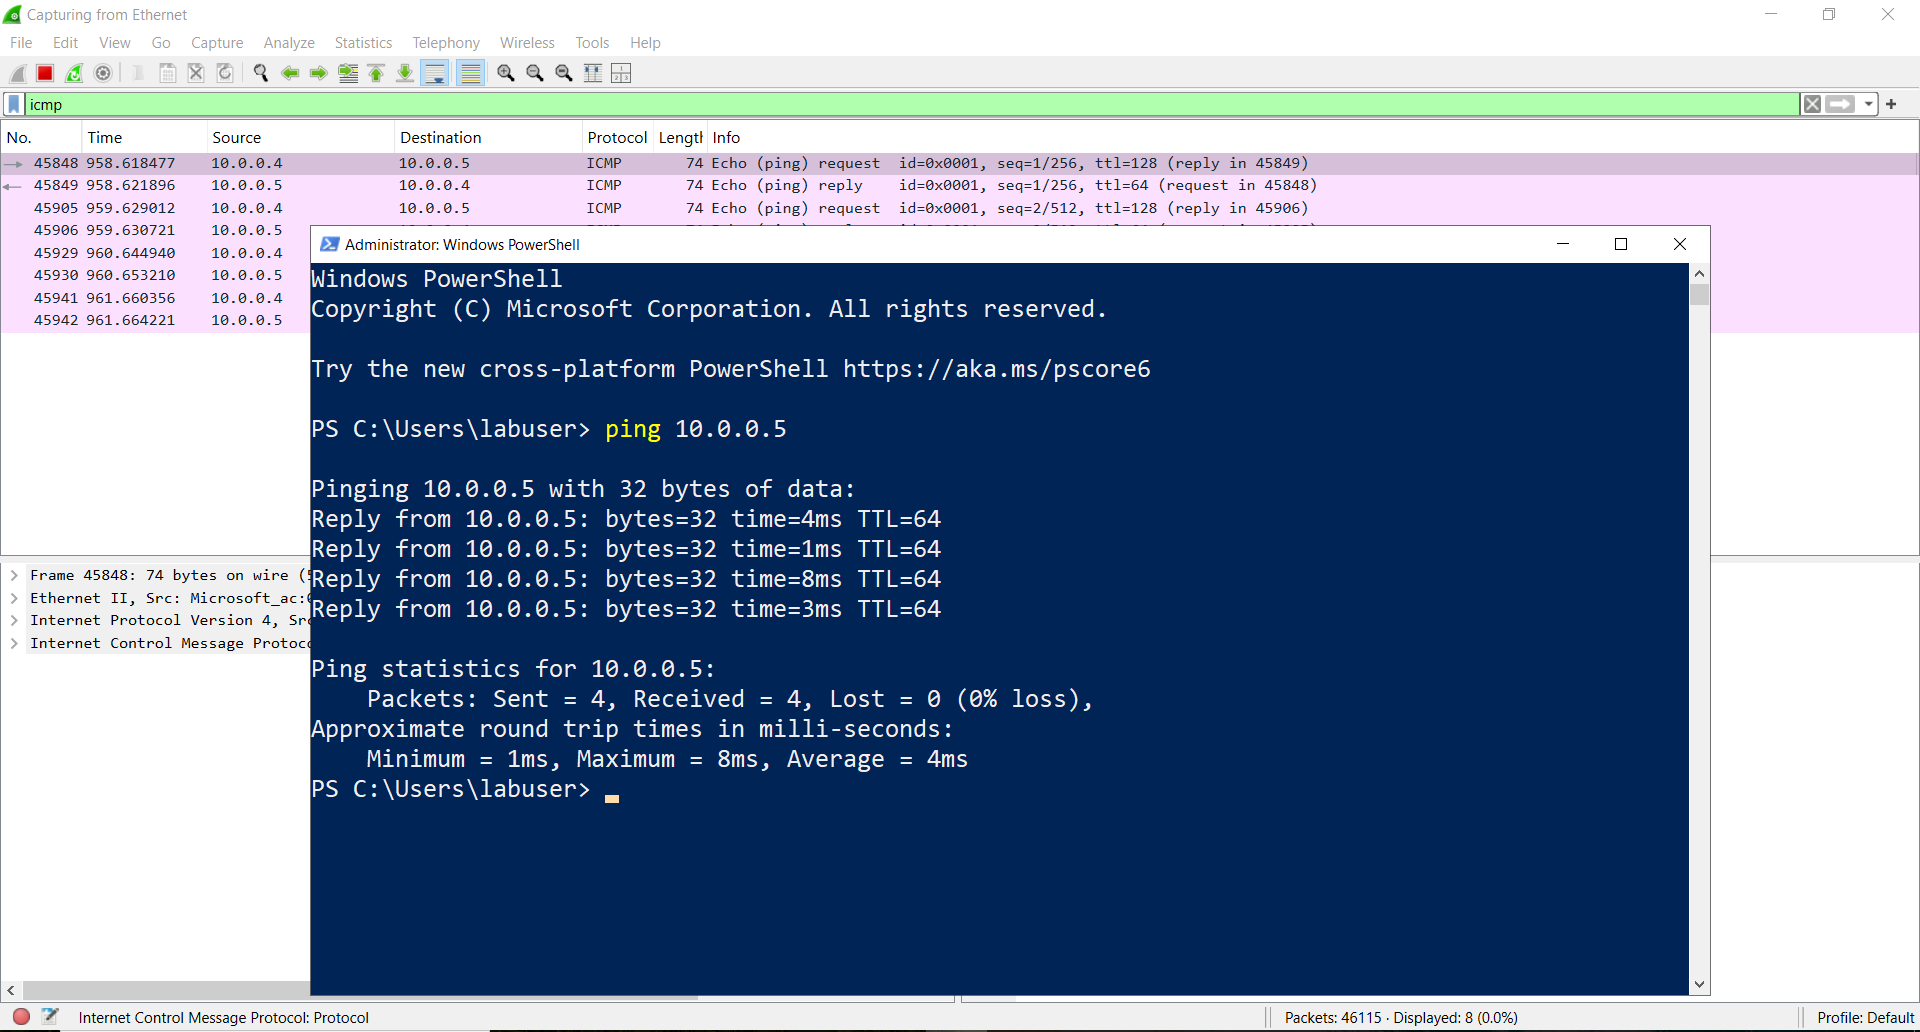Open the Tools menu
The width and height of the screenshot is (1920, 1032).
tap(592, 43)
